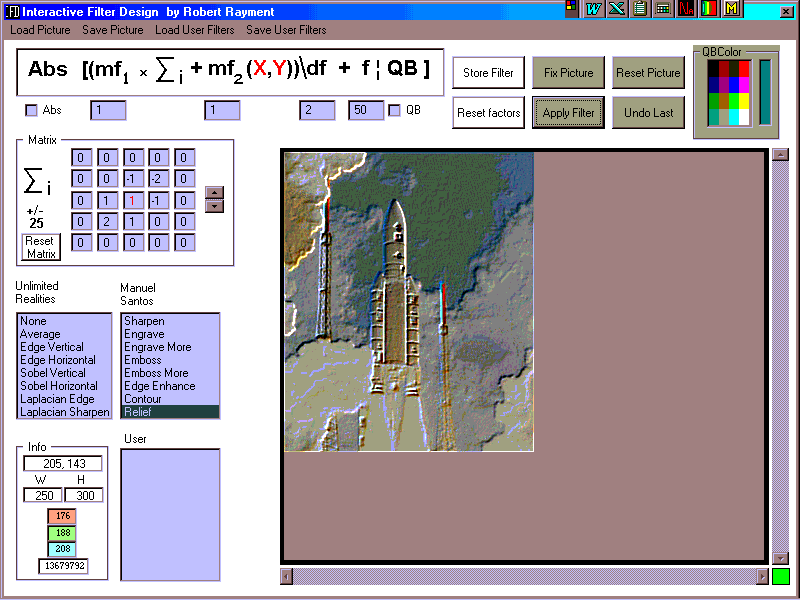Click the calendar grid icon in top bar
The height and width of the screenshot is (600, 800).
(x=662, y=9)
